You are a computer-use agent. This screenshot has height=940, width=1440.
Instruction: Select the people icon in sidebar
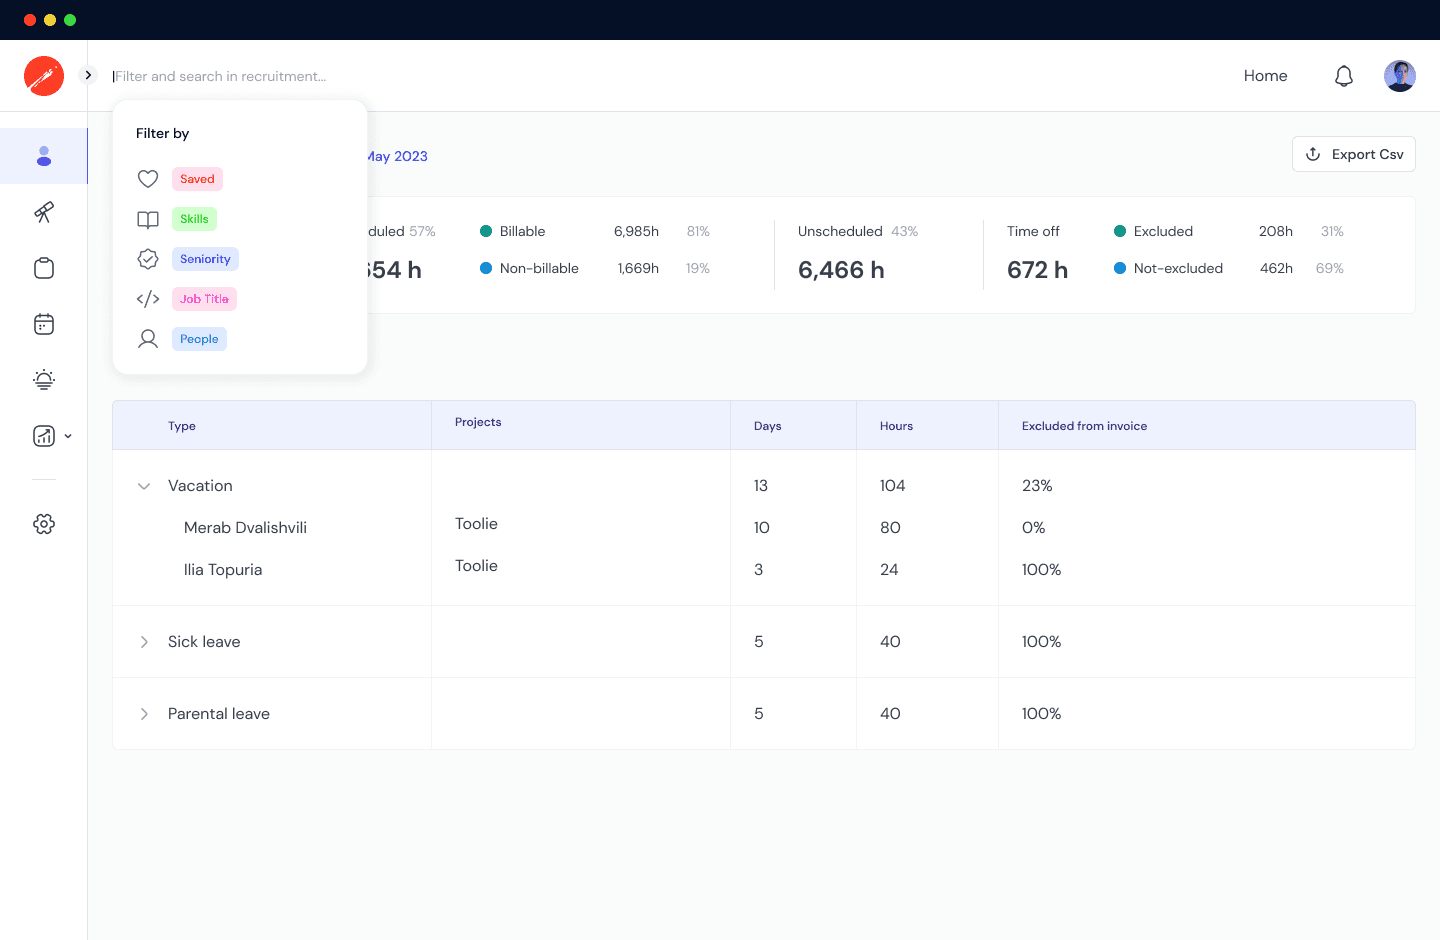coord(44,156)
